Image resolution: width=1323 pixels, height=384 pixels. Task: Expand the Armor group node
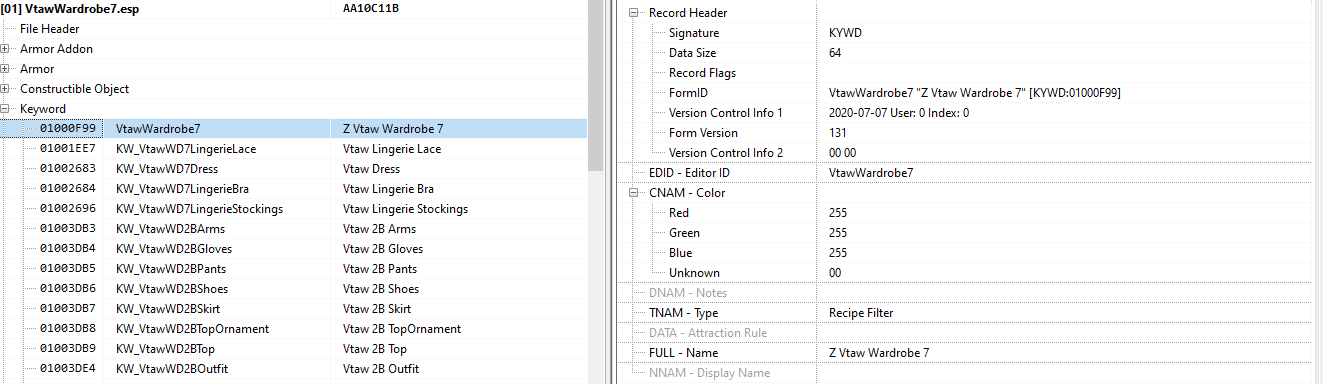(6, 69)
